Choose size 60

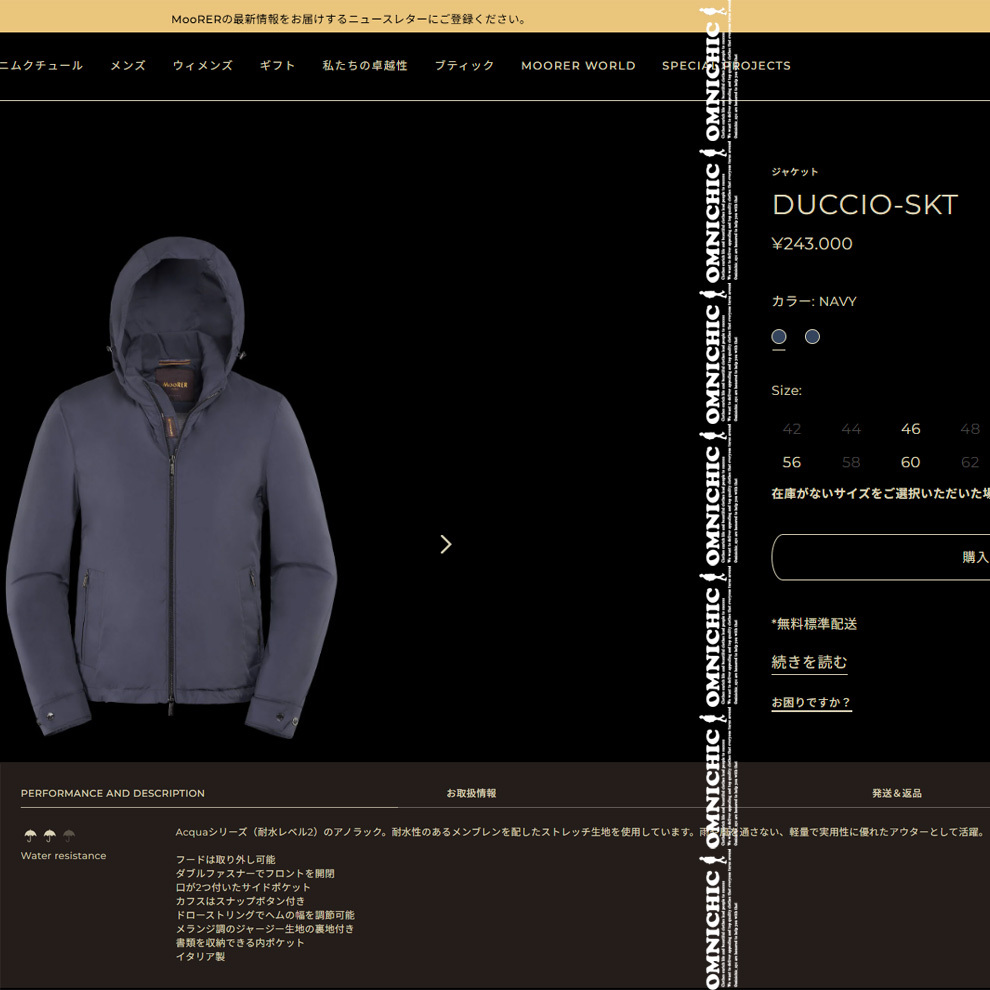(910, 462)
